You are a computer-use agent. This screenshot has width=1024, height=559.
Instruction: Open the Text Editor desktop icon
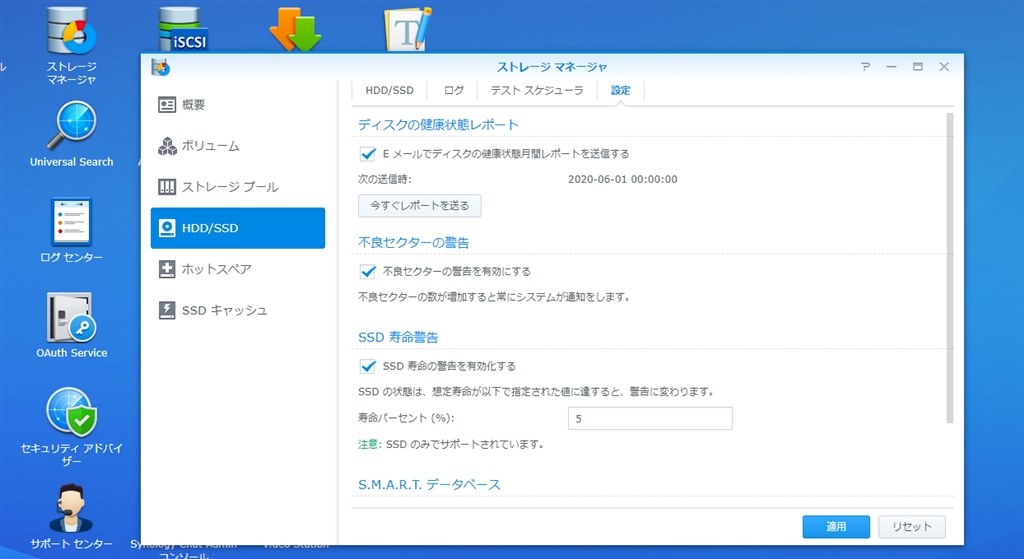408,29
